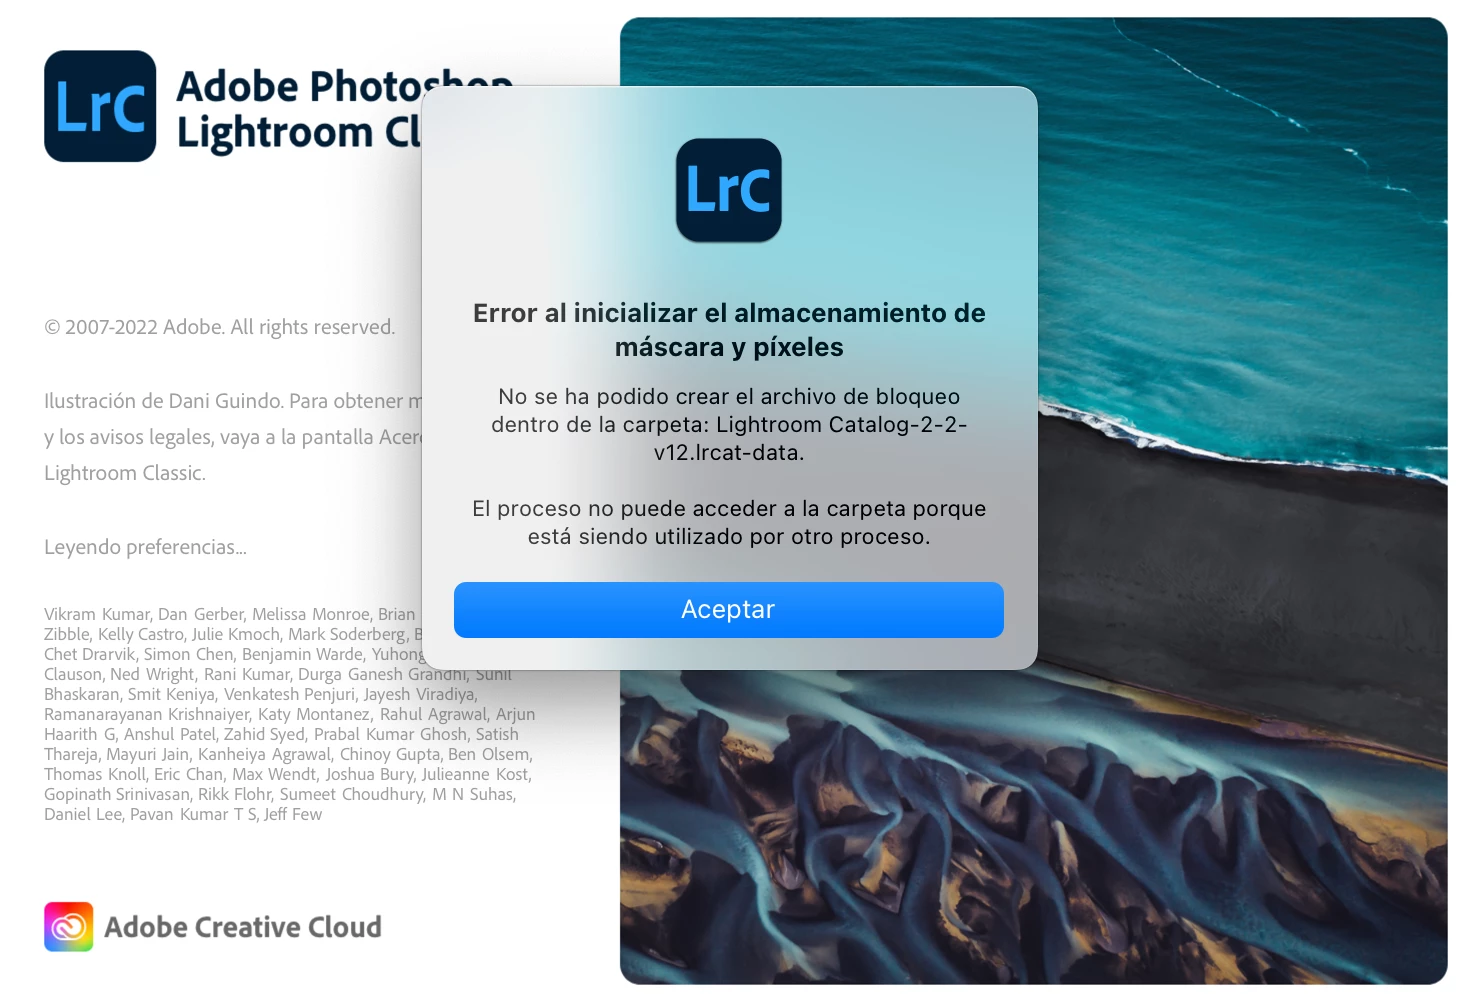Click the avisos legales text line

pos(233,437)
